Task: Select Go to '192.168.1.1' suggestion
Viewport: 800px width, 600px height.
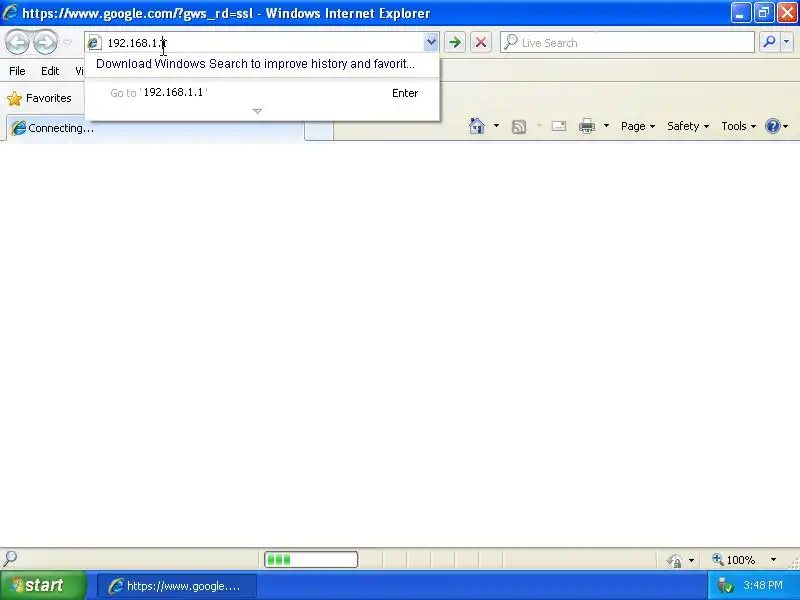Action: tap(262, 93)
